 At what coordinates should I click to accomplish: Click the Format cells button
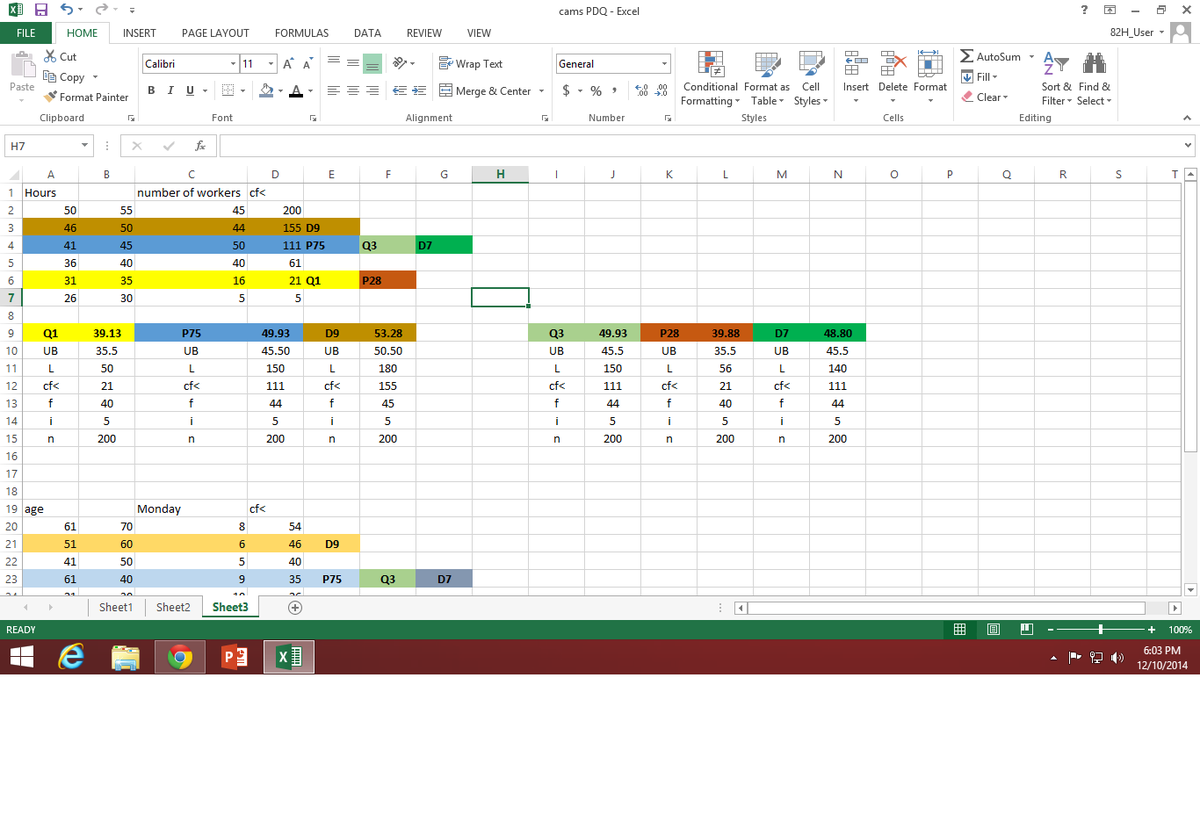(930, 78)
